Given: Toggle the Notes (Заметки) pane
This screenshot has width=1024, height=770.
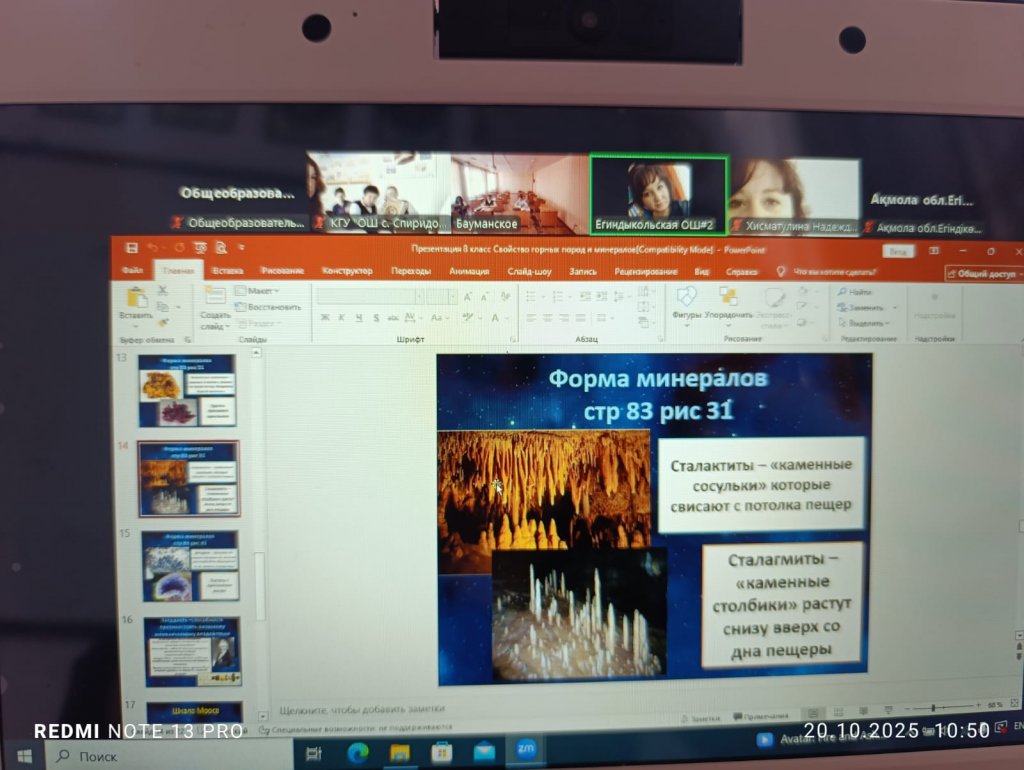Looking at the screenshot, I should pyautogui.click(x=704, y=717).
